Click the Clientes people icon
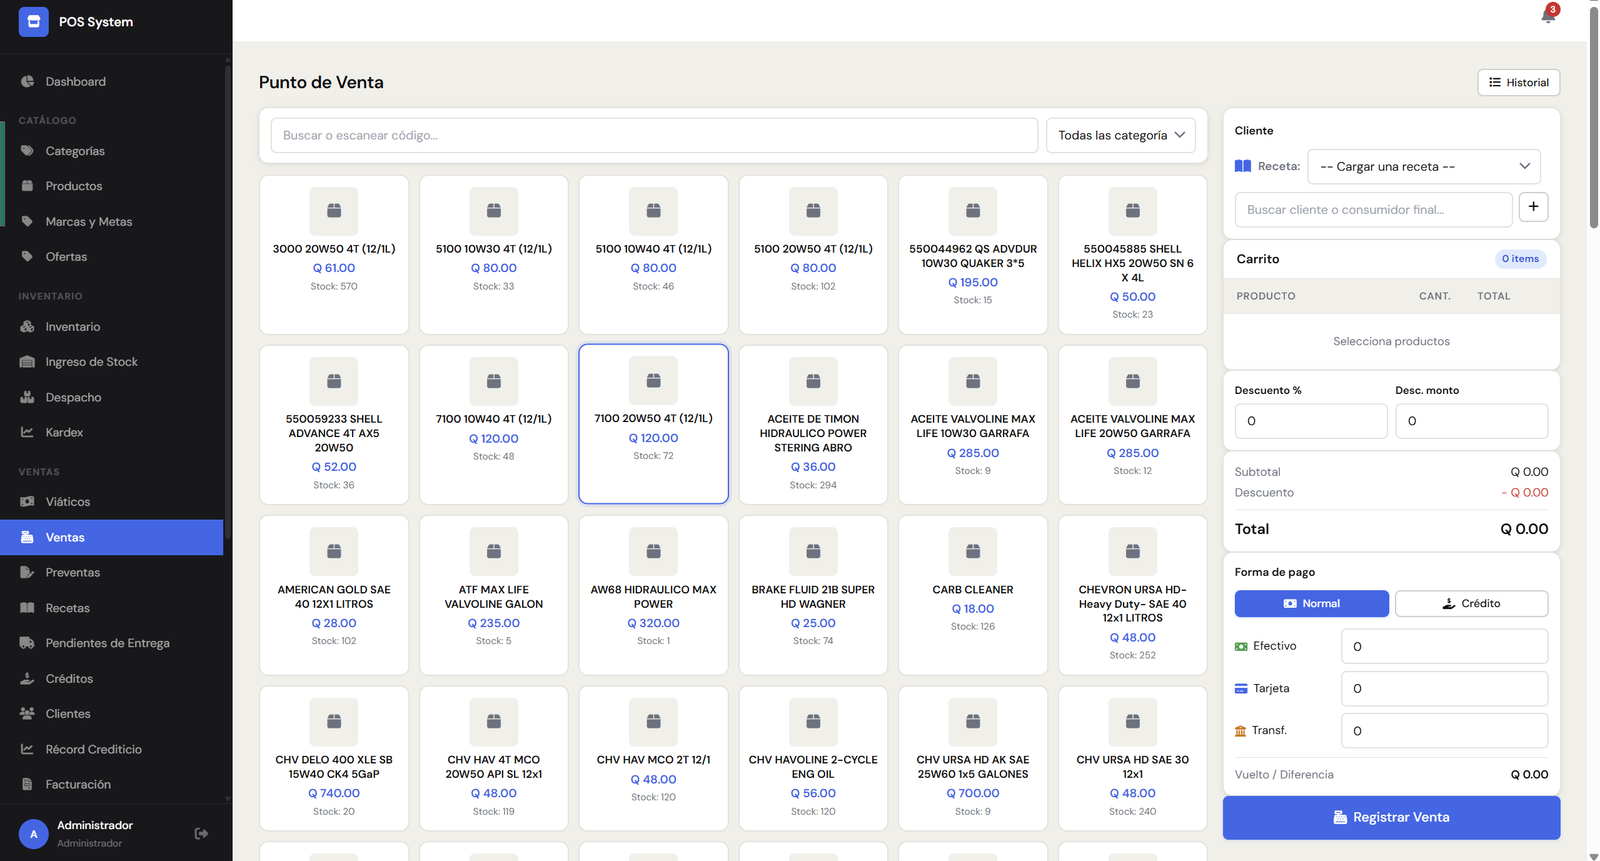 (27, 714)
